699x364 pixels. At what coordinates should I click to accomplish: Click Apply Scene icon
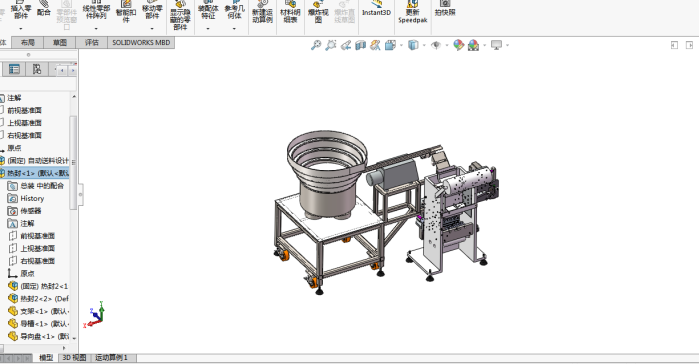(473, 45)
